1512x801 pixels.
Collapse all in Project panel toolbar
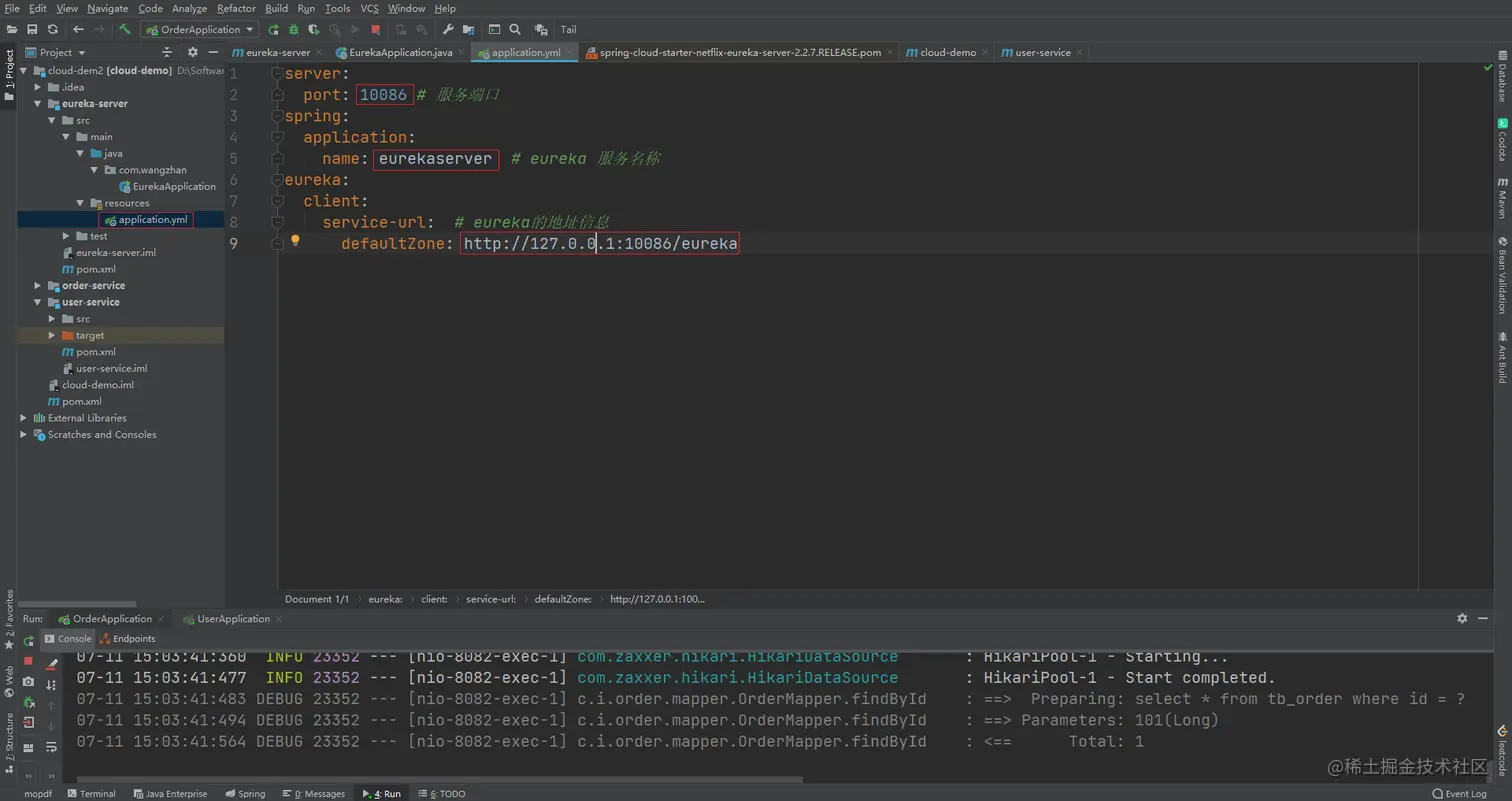tap(166, 52)
